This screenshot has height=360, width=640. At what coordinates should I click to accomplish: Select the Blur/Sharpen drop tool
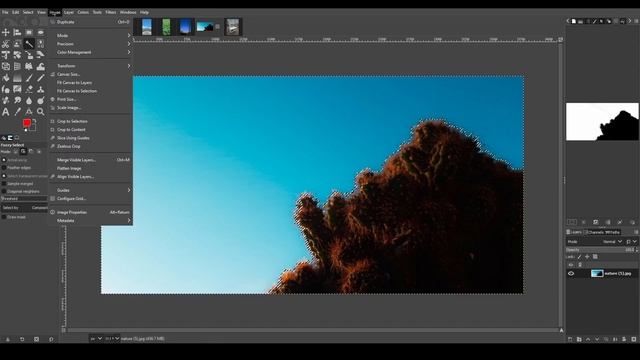coord(29,100)
